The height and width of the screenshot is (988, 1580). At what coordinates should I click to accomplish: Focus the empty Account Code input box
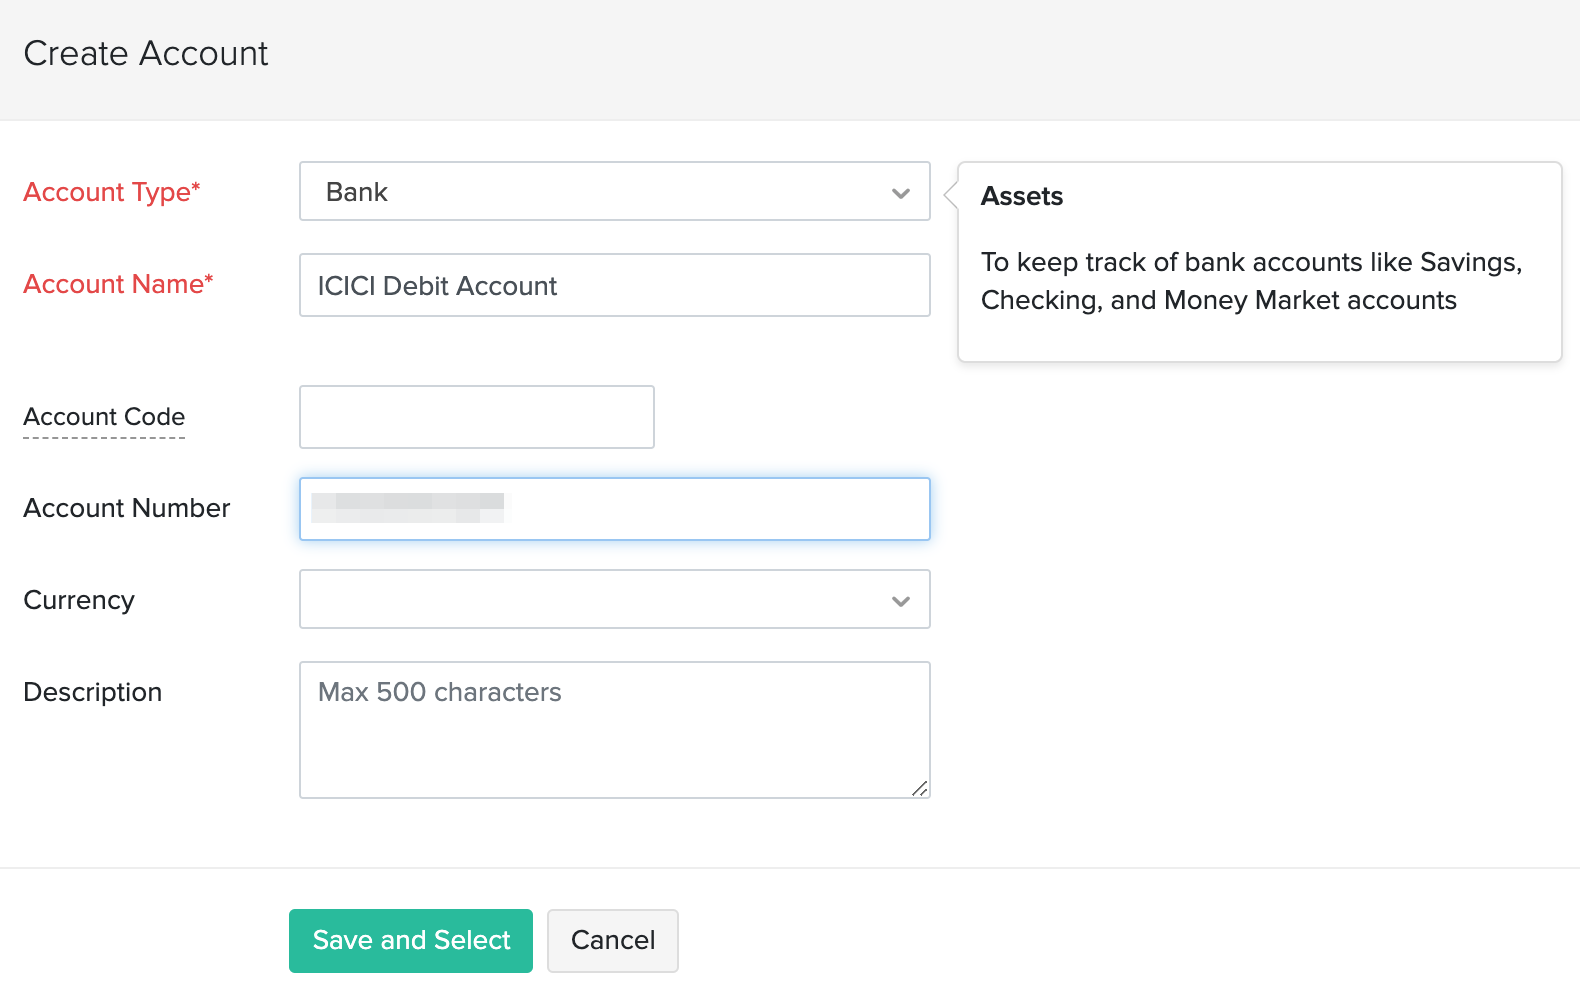(x=476, y=417)
